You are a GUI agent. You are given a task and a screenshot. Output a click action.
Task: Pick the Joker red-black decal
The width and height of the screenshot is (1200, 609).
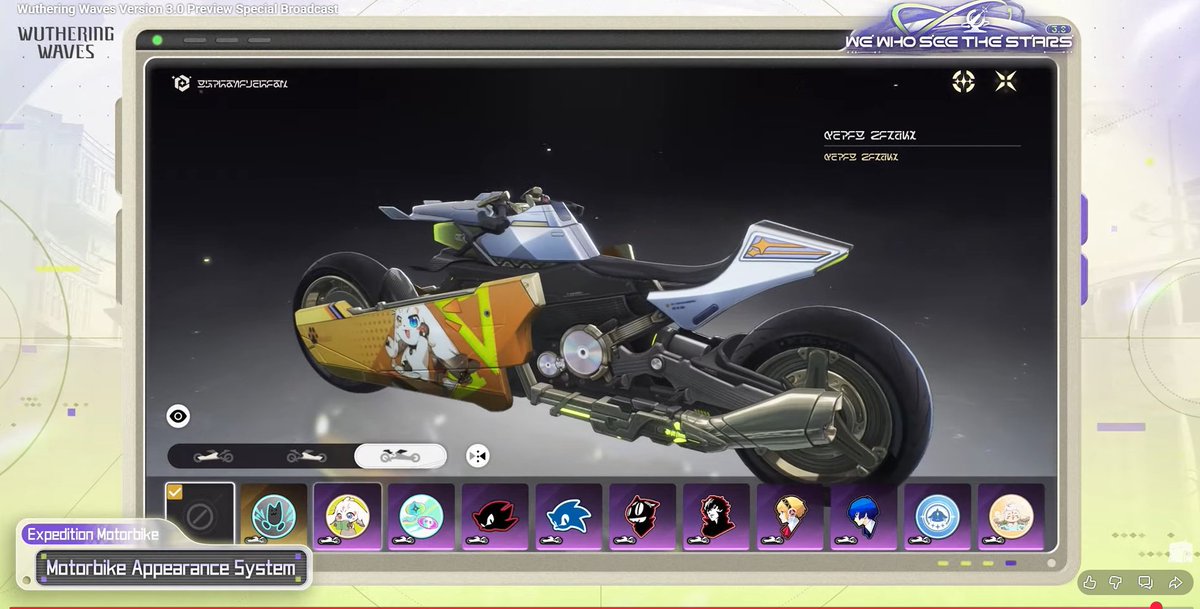717,517
